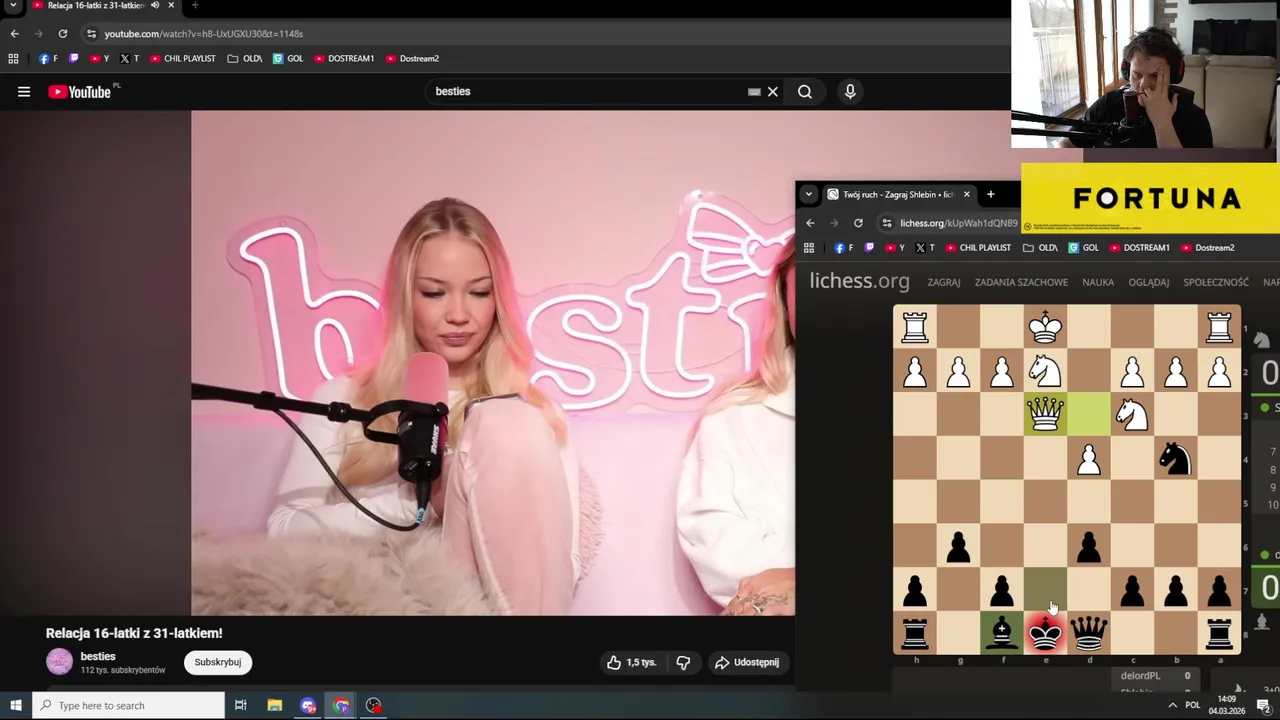Screen dimensions: 1280x720
Task: Show hidden system tray icons
Action: (1172, 706)
